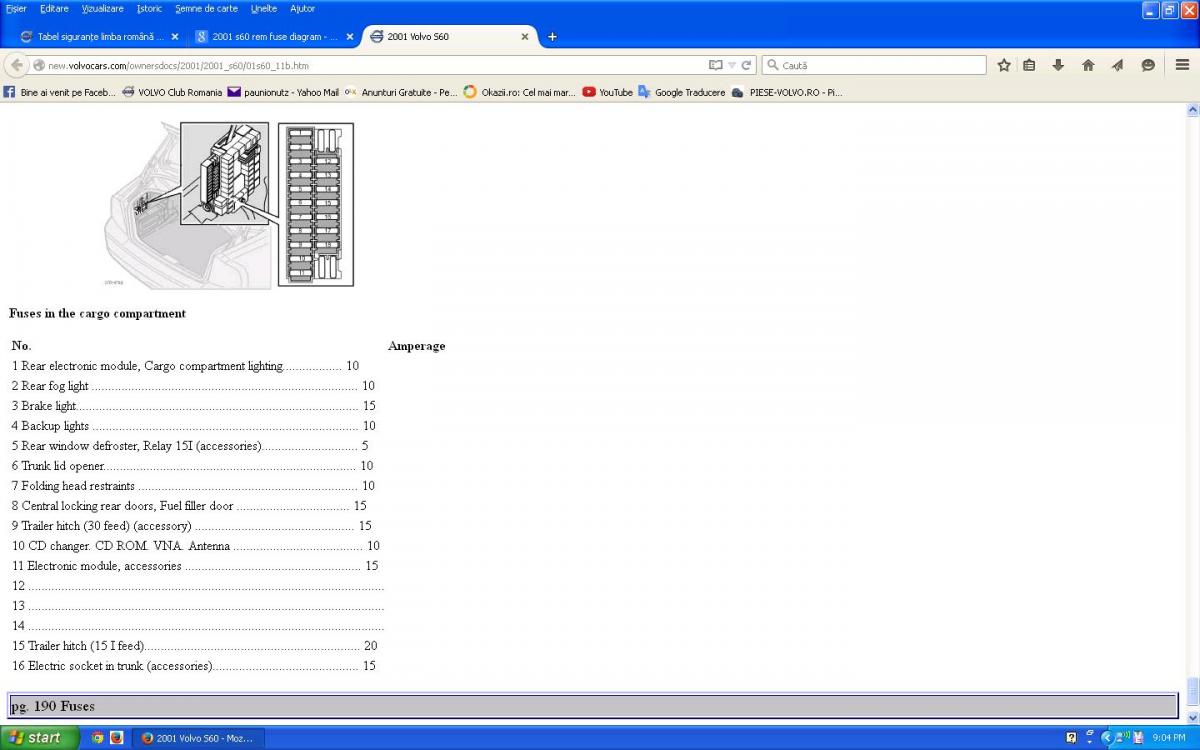Go to the Home page icon

[x=1088, y=65]
